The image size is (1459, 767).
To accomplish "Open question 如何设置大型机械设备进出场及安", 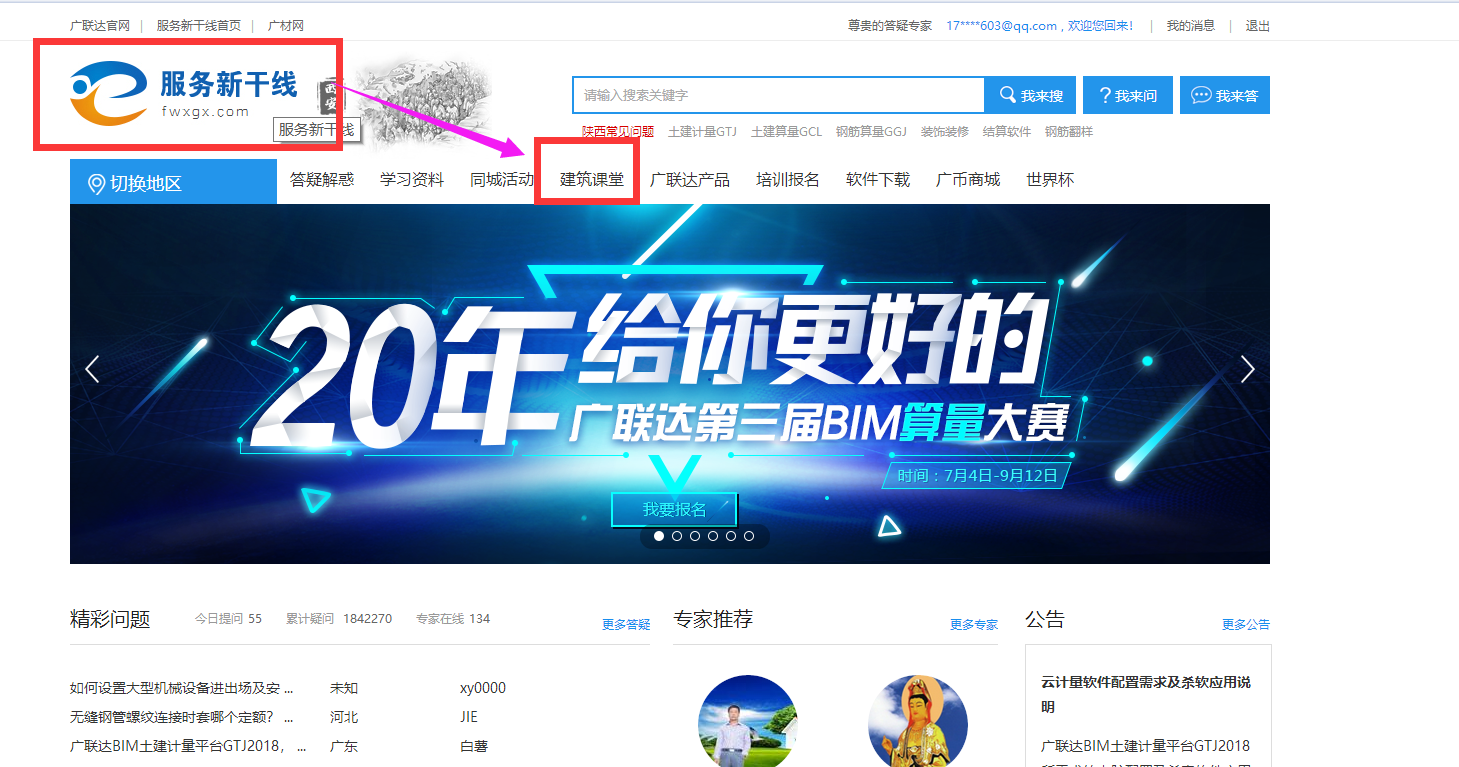I will click(182, 688).
